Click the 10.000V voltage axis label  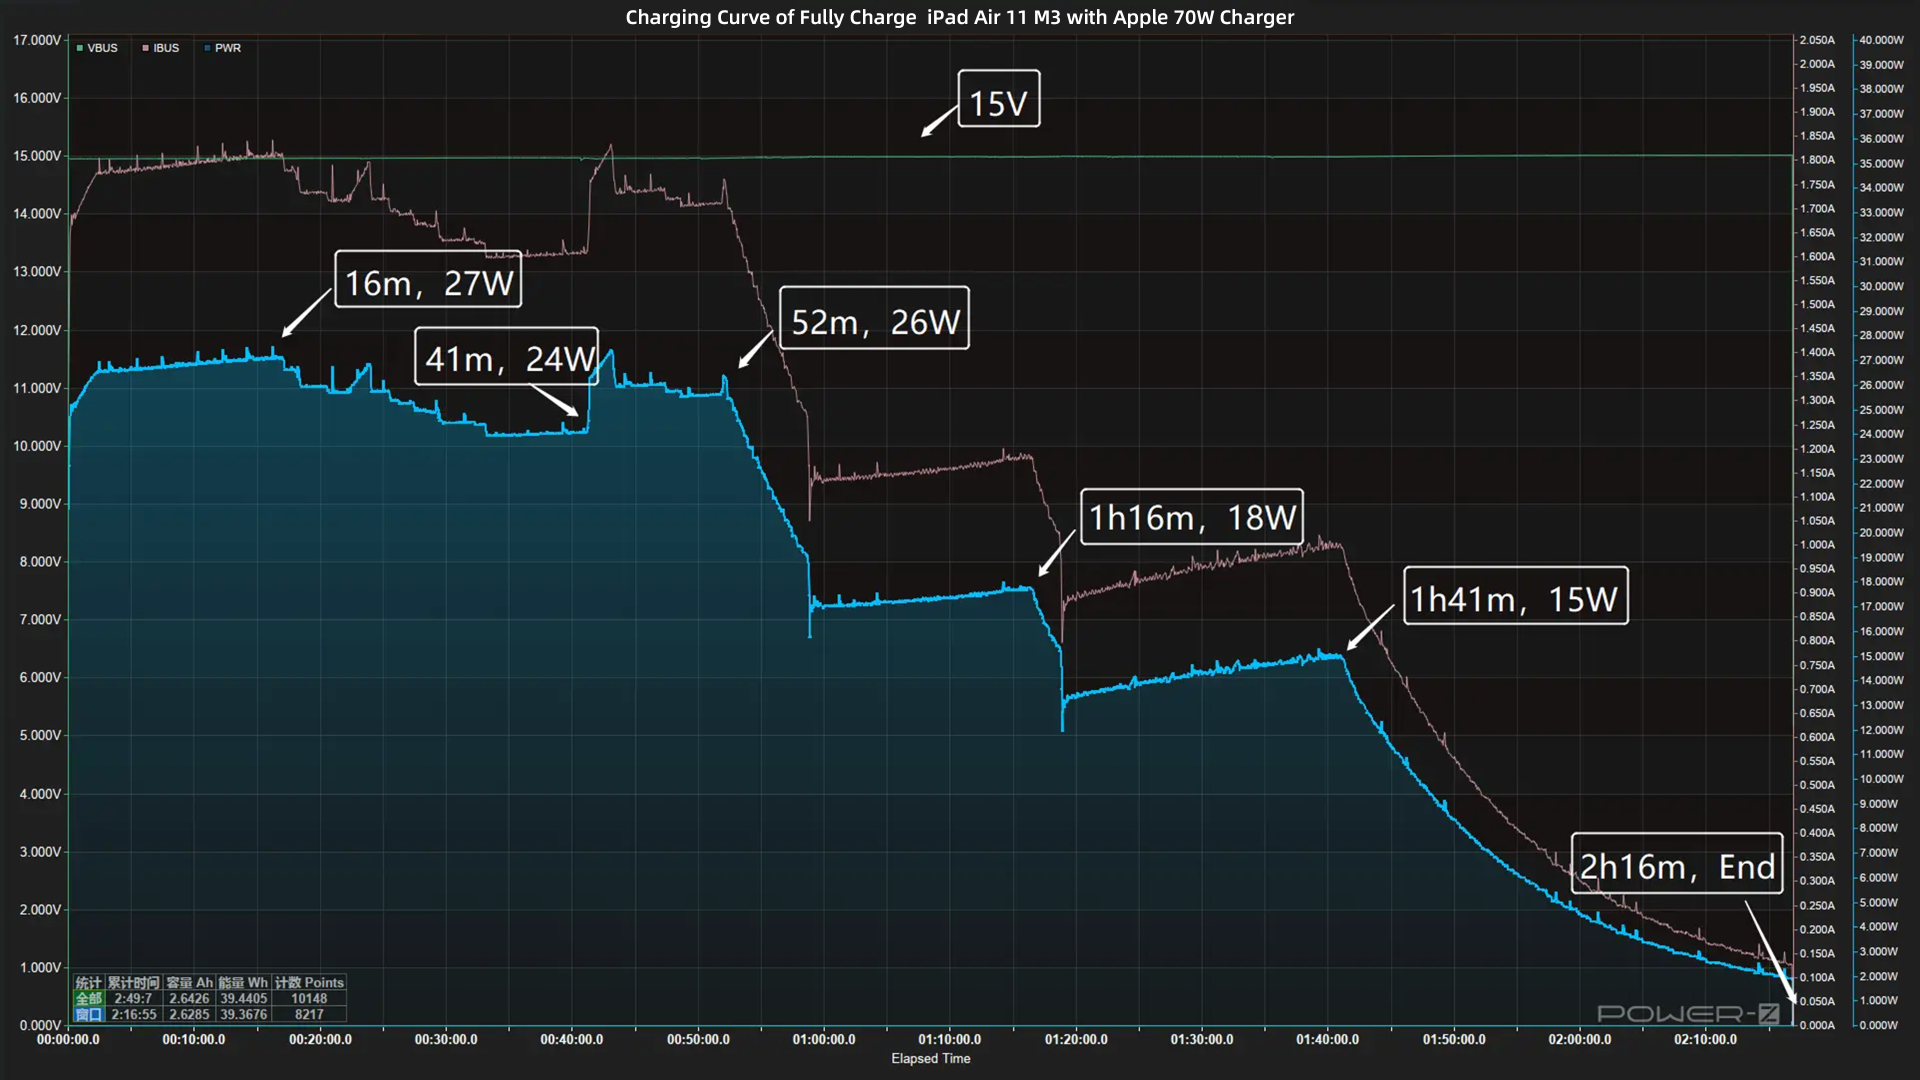pyautogui.click(x=37, y=446)
